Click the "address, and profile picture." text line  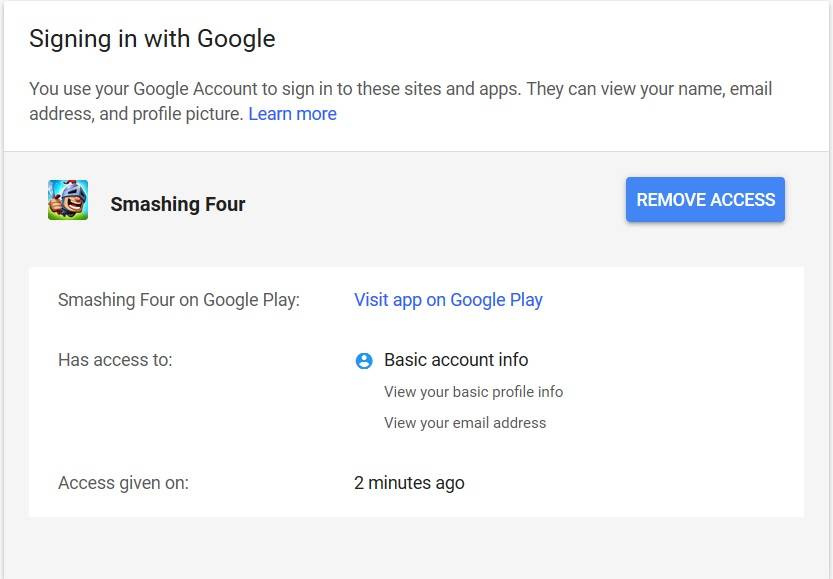(x=136, y=114)
